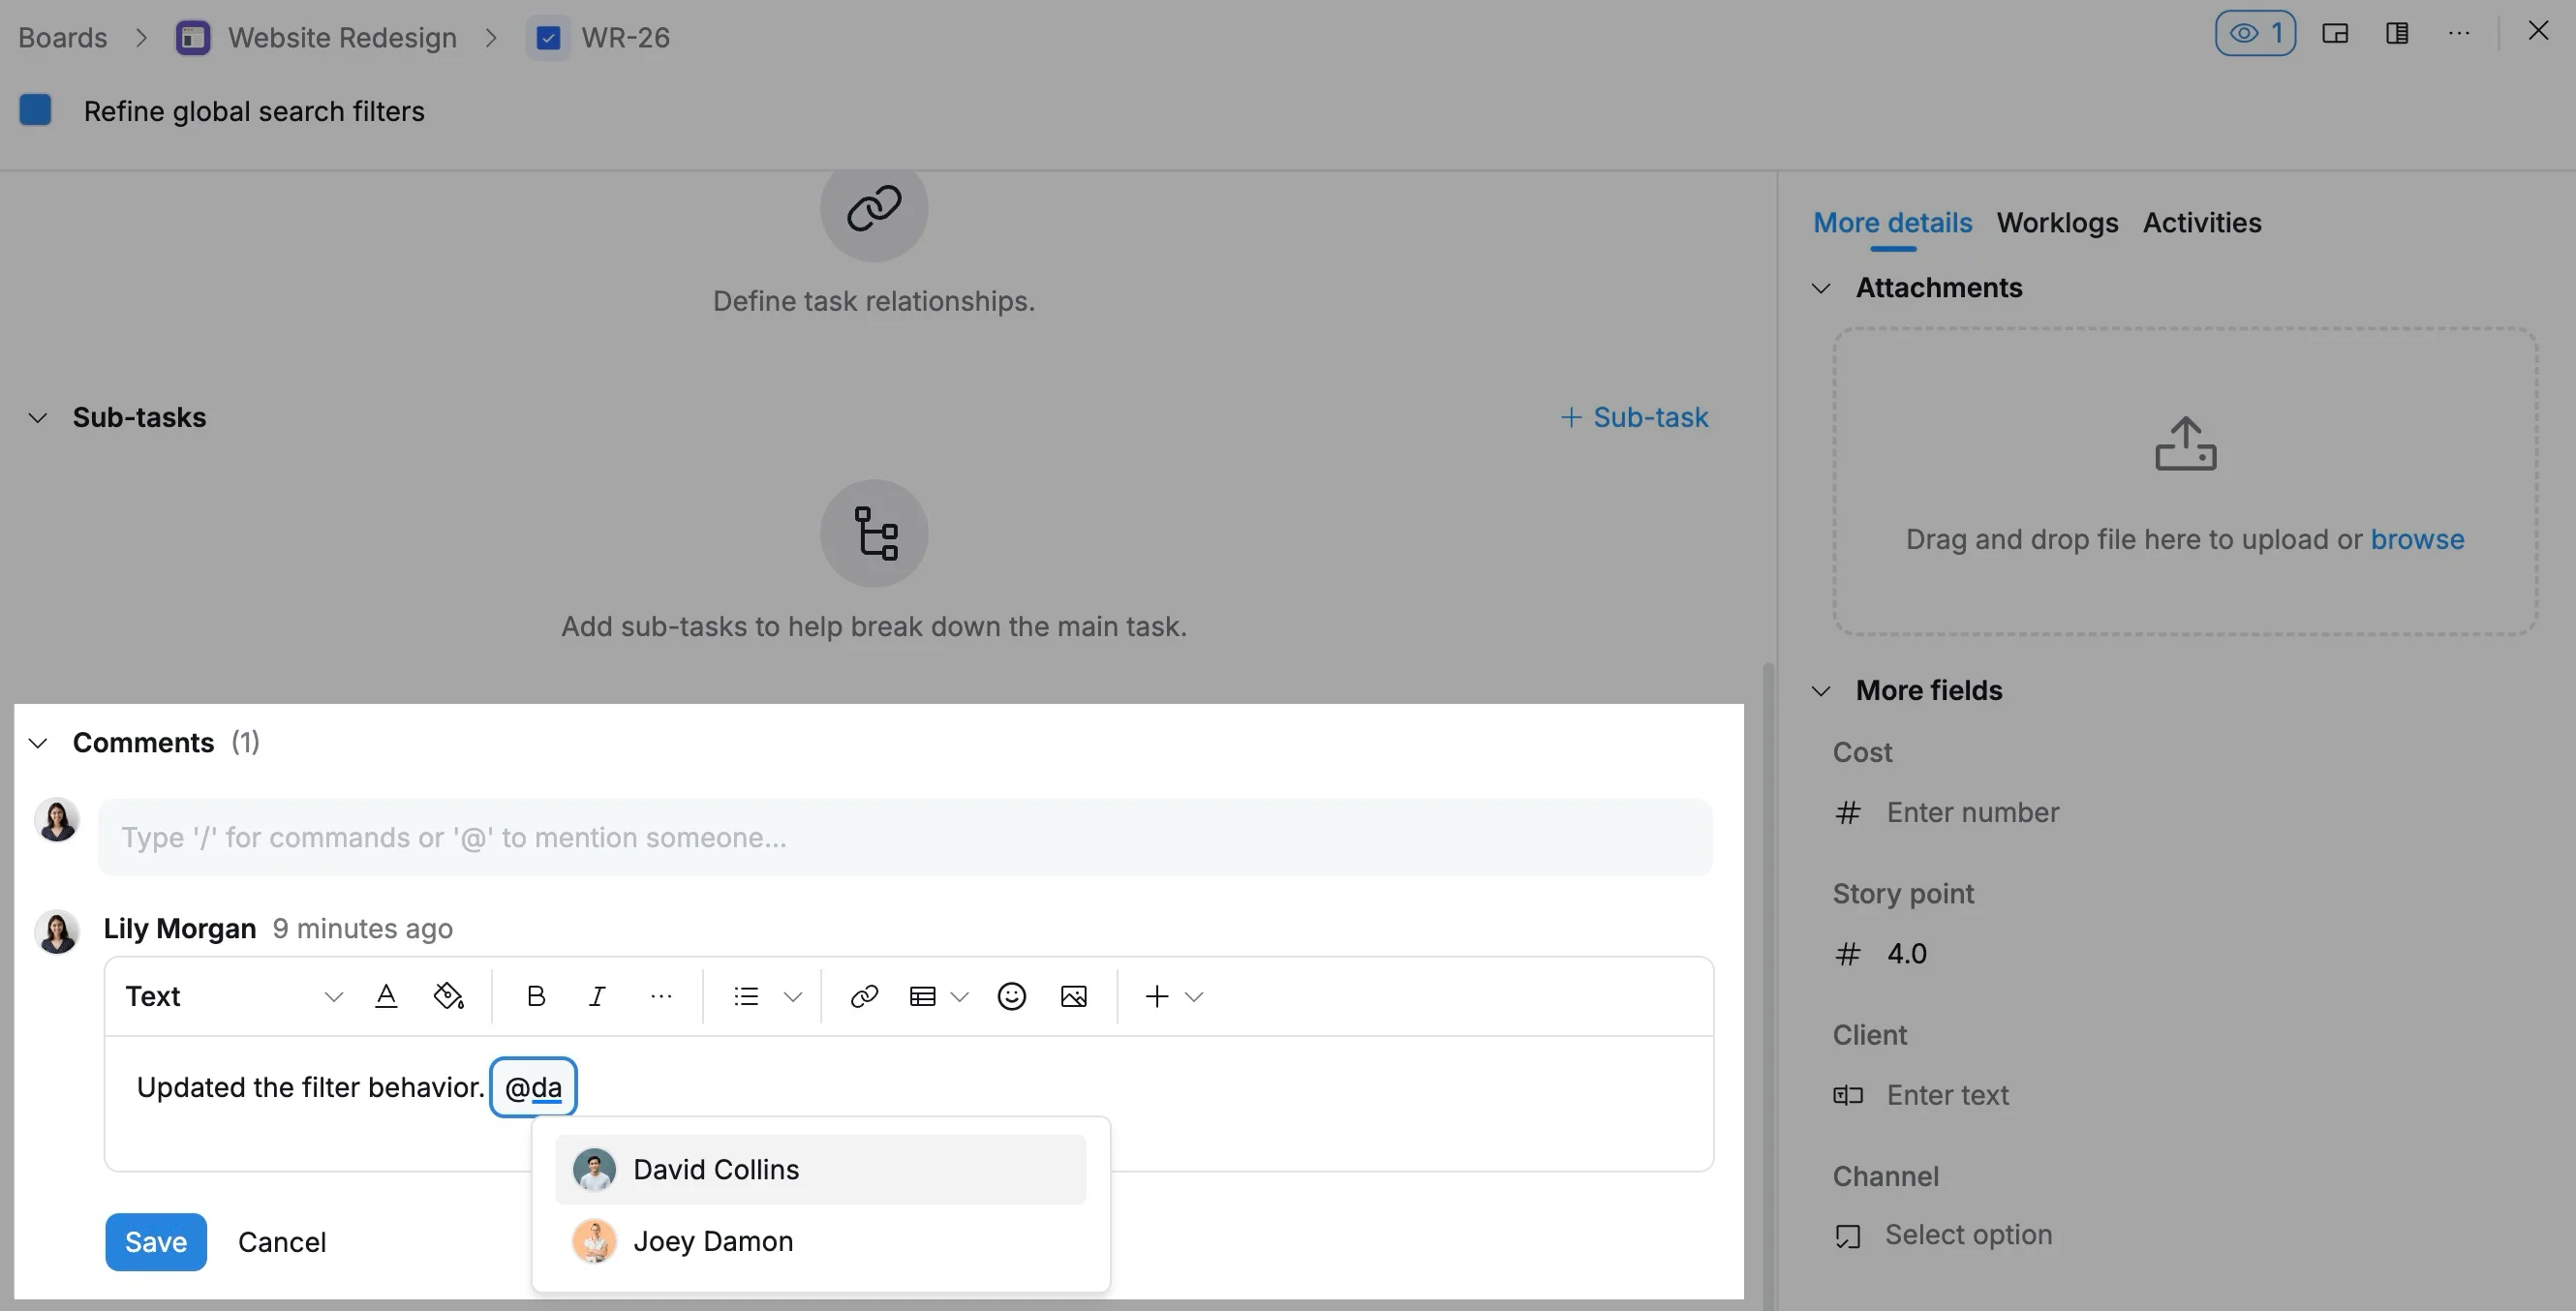The width and height of the screenshot is (2576, 1311).
Task: Select the More details tab
Action: (x=1892, y=223)
